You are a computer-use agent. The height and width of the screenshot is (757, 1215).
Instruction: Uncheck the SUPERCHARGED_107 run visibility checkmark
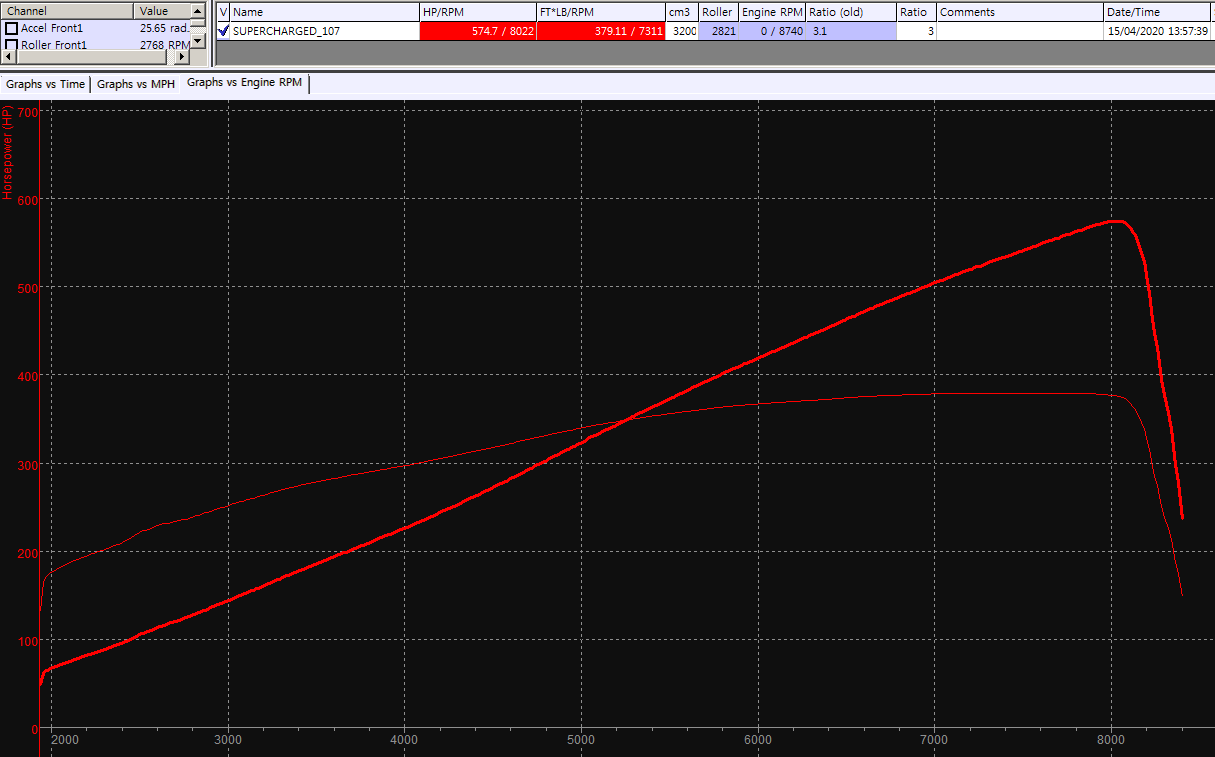click(x=223, y=31)
